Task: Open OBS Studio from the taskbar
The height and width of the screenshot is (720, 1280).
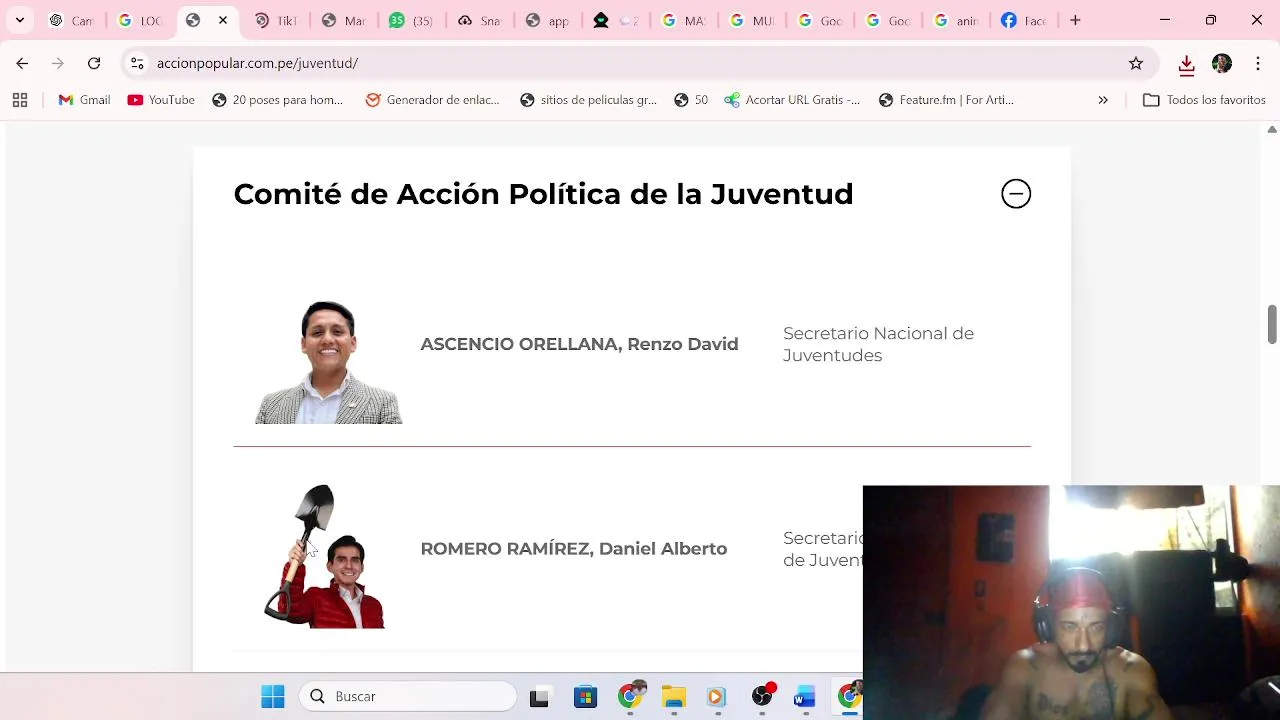Action: (x=763, y=695)
